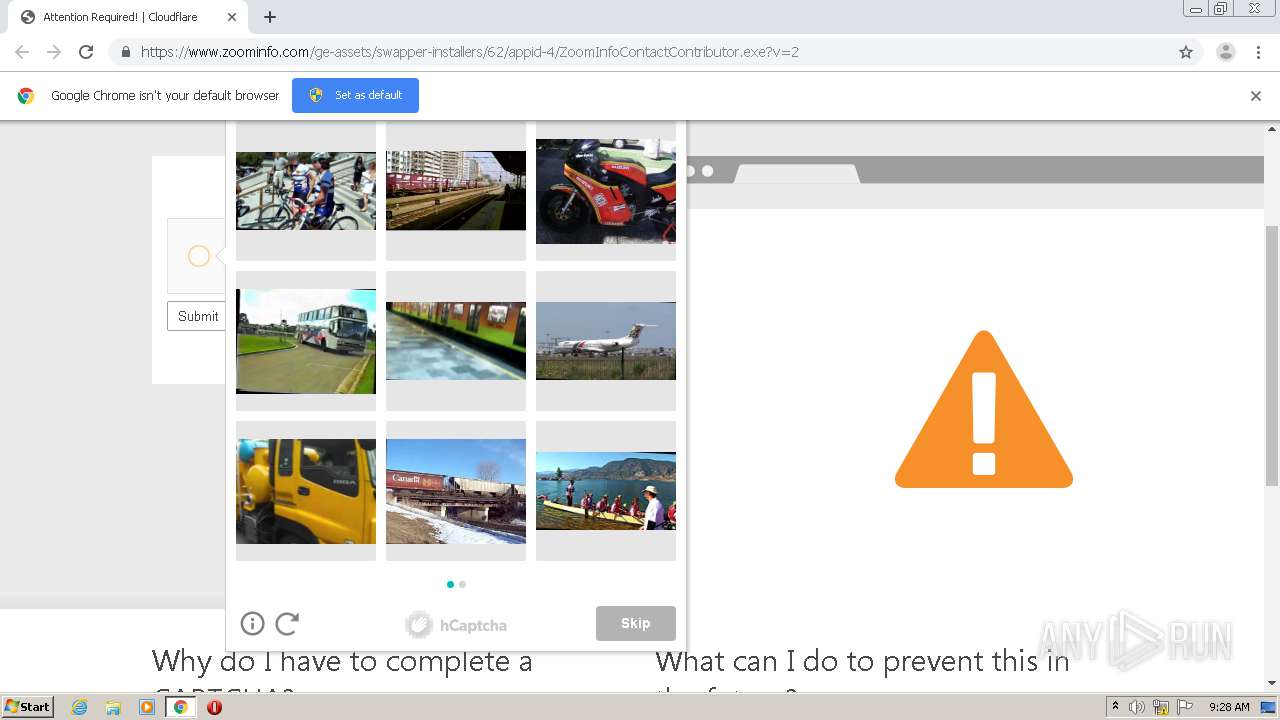The width and height of the screenshot is (1280, 720).
Task: Open the Windows Start menu
Action: coord(27,707)
